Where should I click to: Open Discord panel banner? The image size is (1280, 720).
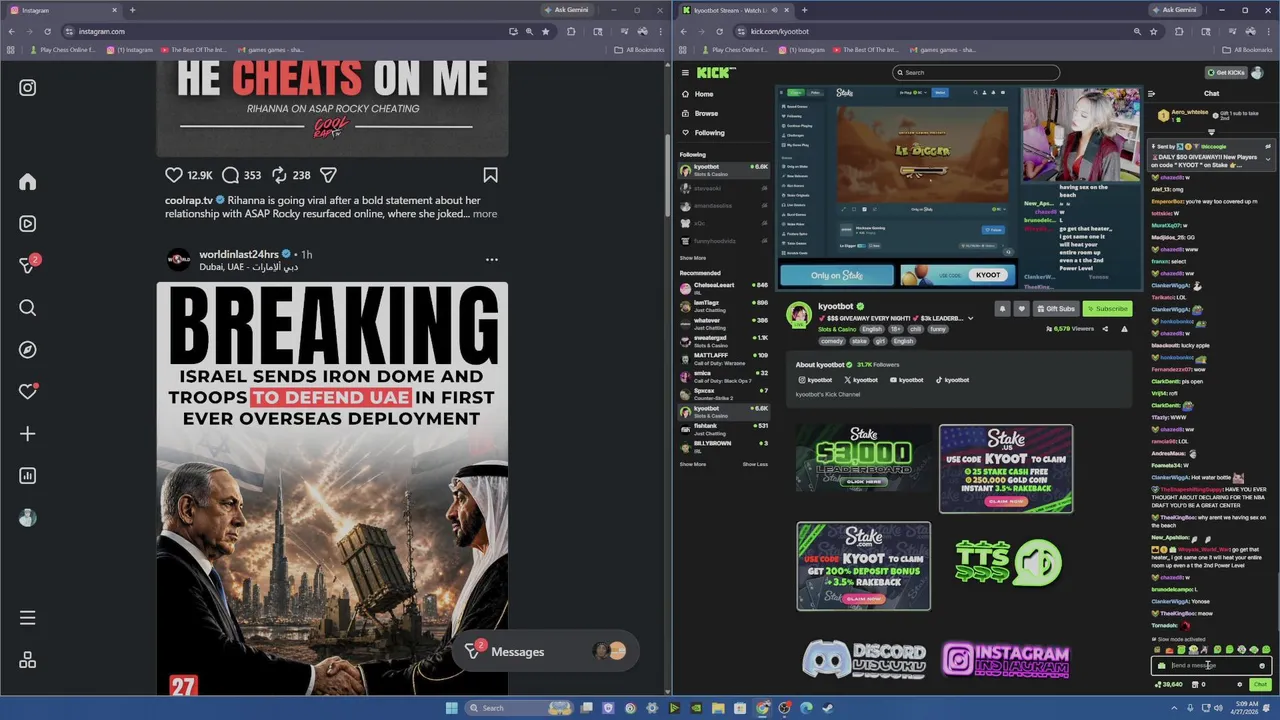click(863, 660)
